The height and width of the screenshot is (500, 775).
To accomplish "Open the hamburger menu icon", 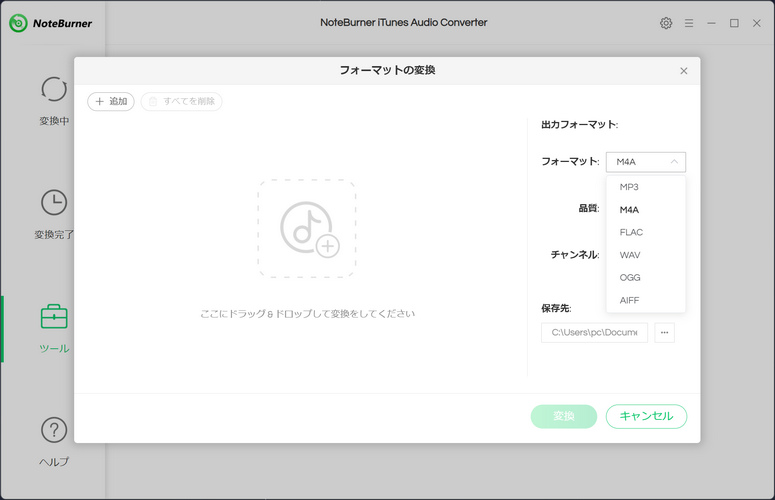I will coord(689,23).
